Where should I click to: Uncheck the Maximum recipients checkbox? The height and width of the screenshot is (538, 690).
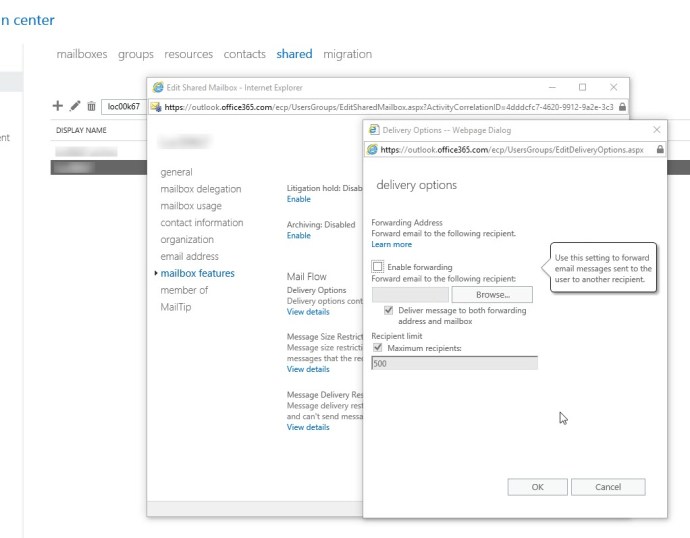(377, 348)
